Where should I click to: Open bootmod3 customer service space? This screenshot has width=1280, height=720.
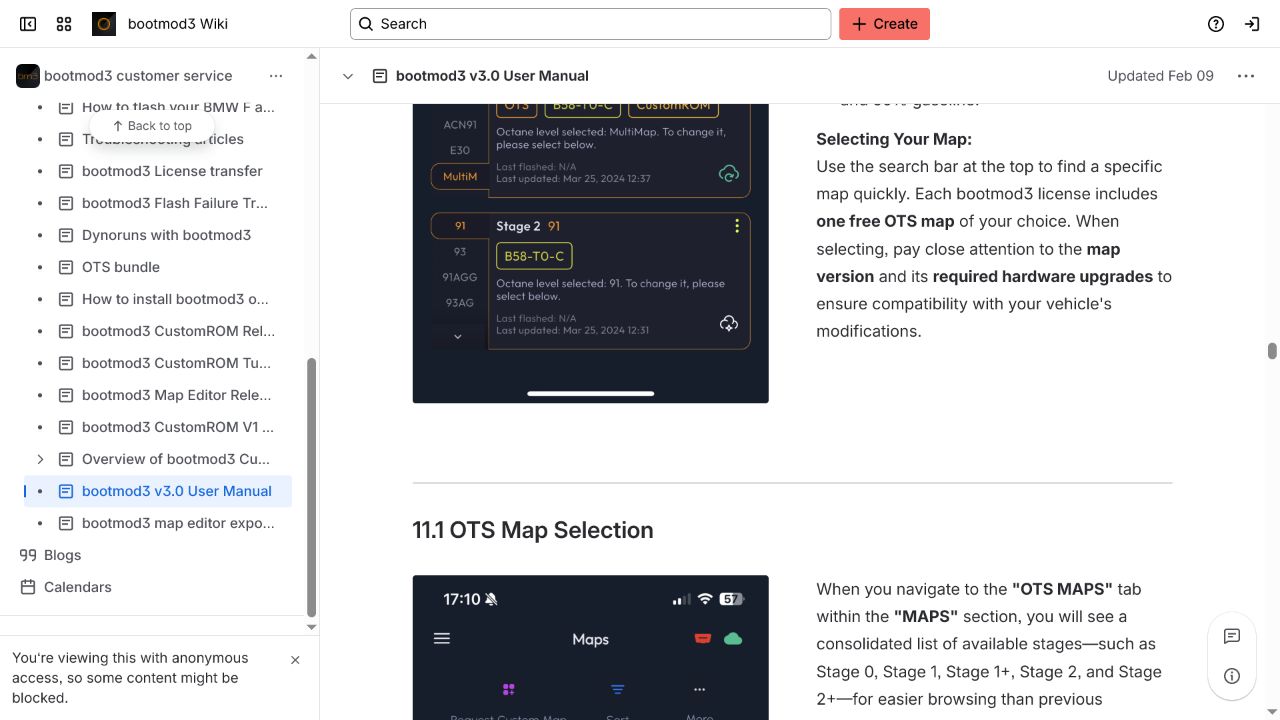pyautogui.click(x=138, y=76)
